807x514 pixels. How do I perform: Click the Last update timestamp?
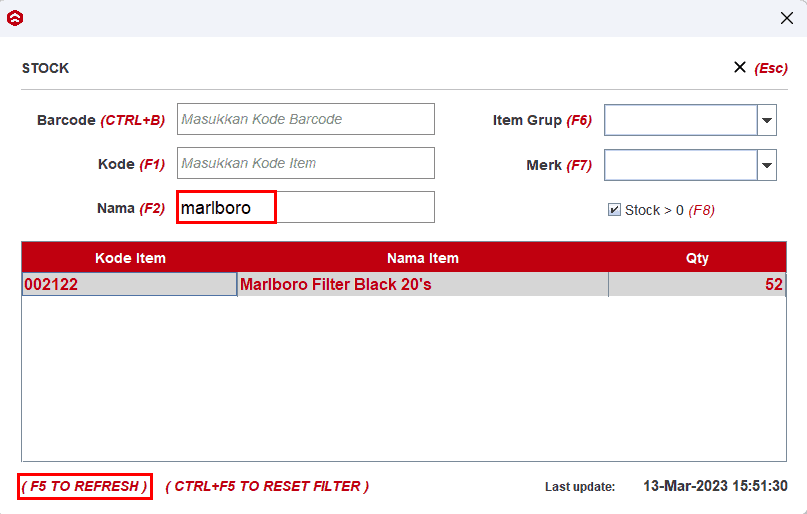714,486
